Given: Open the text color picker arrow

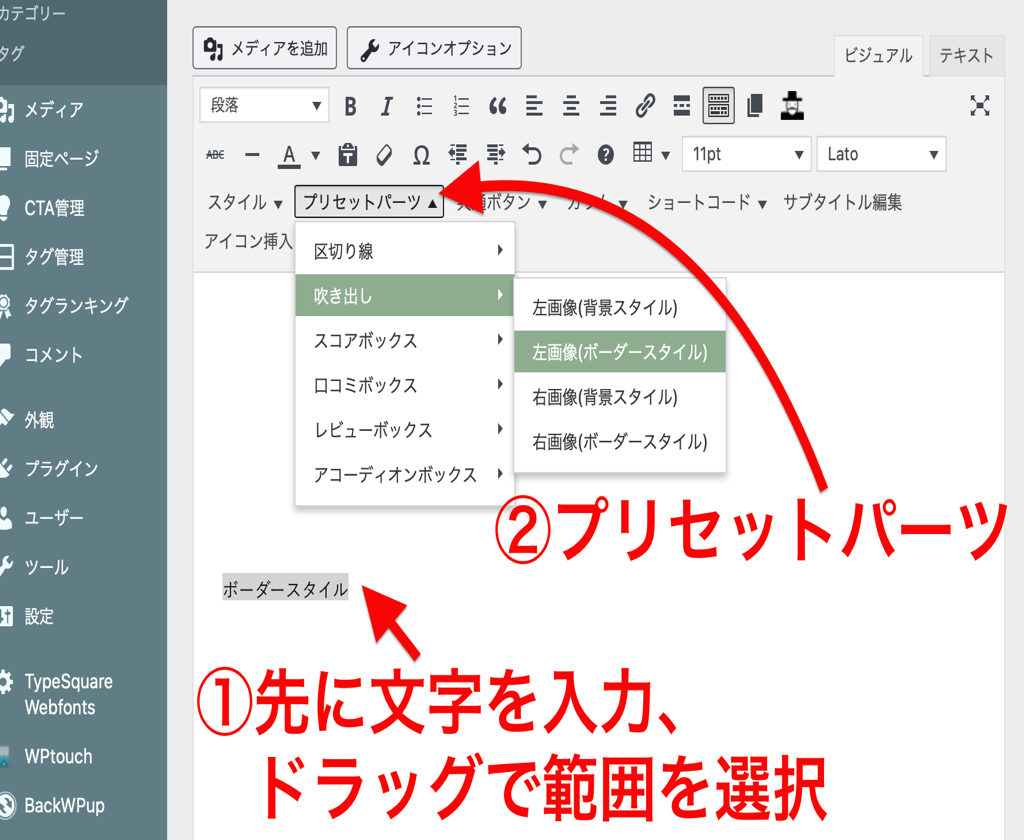Looking at the screenshot, I should [x=316, y=155].
